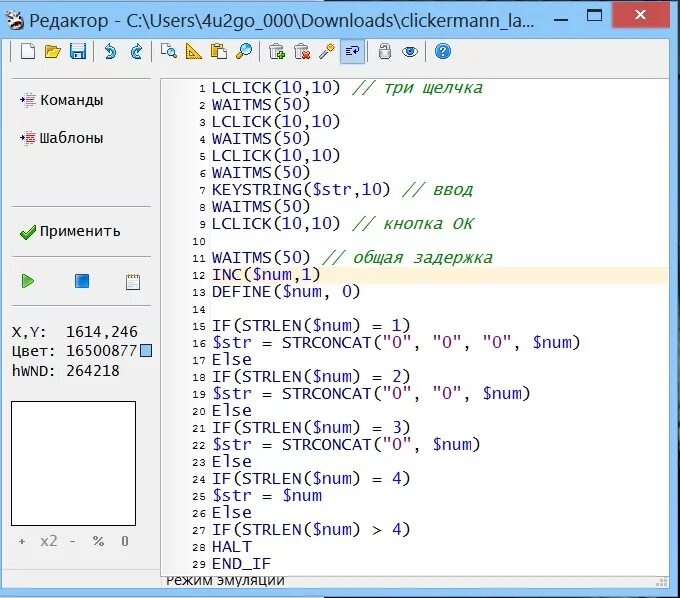Image resolution: width=680 pixels, height=598 pixels.
Task: Click the x2 zoom control under preview
Action: (49, 541)
